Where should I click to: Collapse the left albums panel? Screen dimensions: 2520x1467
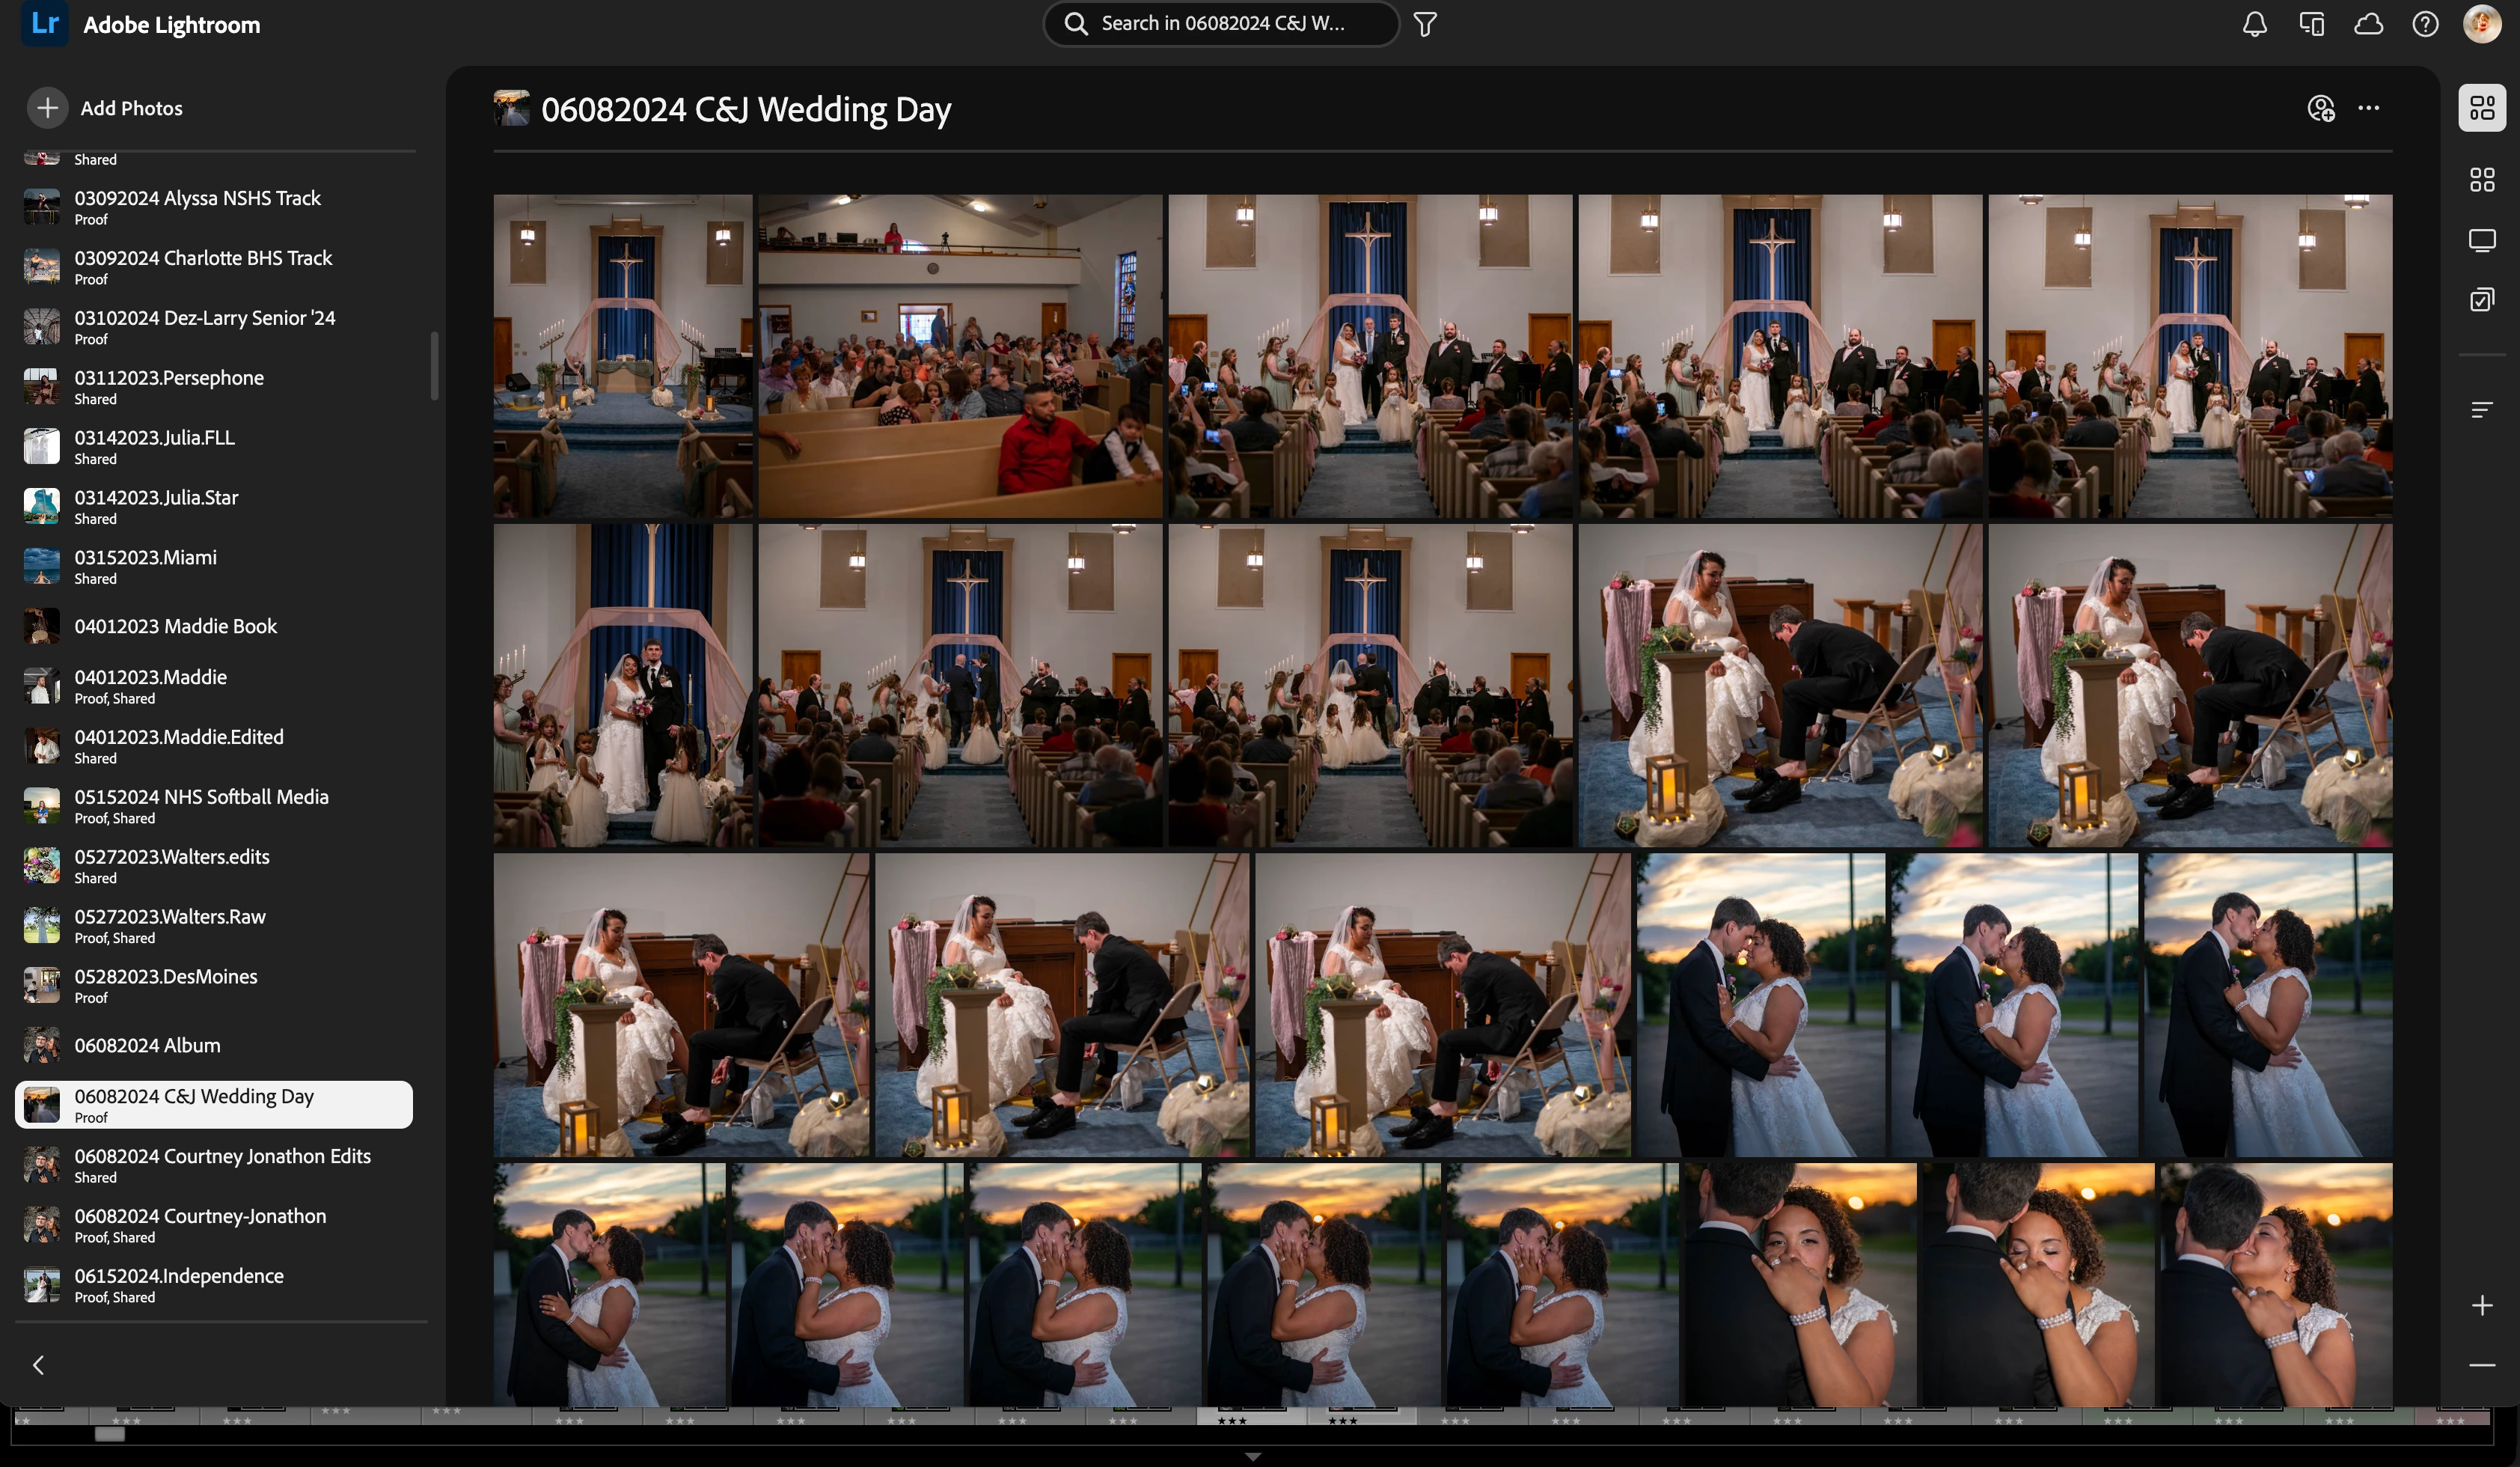tap(39, 1365)
